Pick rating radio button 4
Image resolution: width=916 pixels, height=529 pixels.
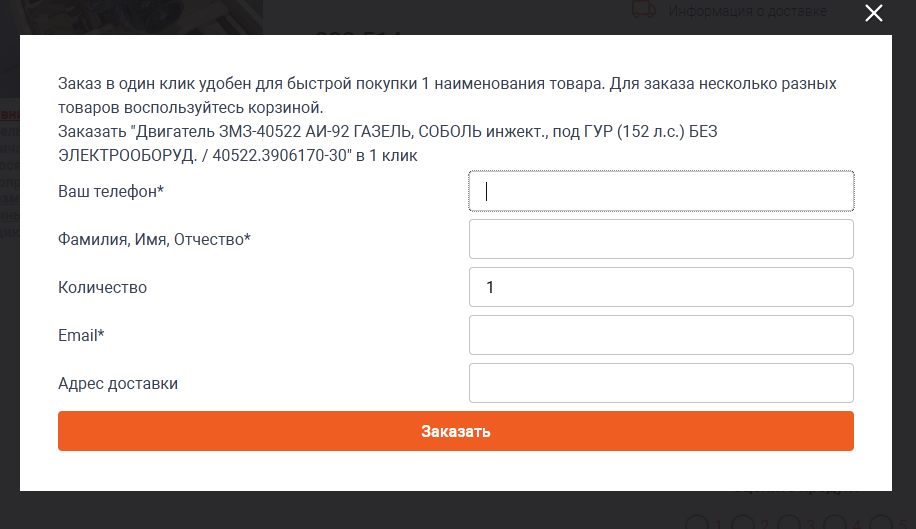point(835,523)
